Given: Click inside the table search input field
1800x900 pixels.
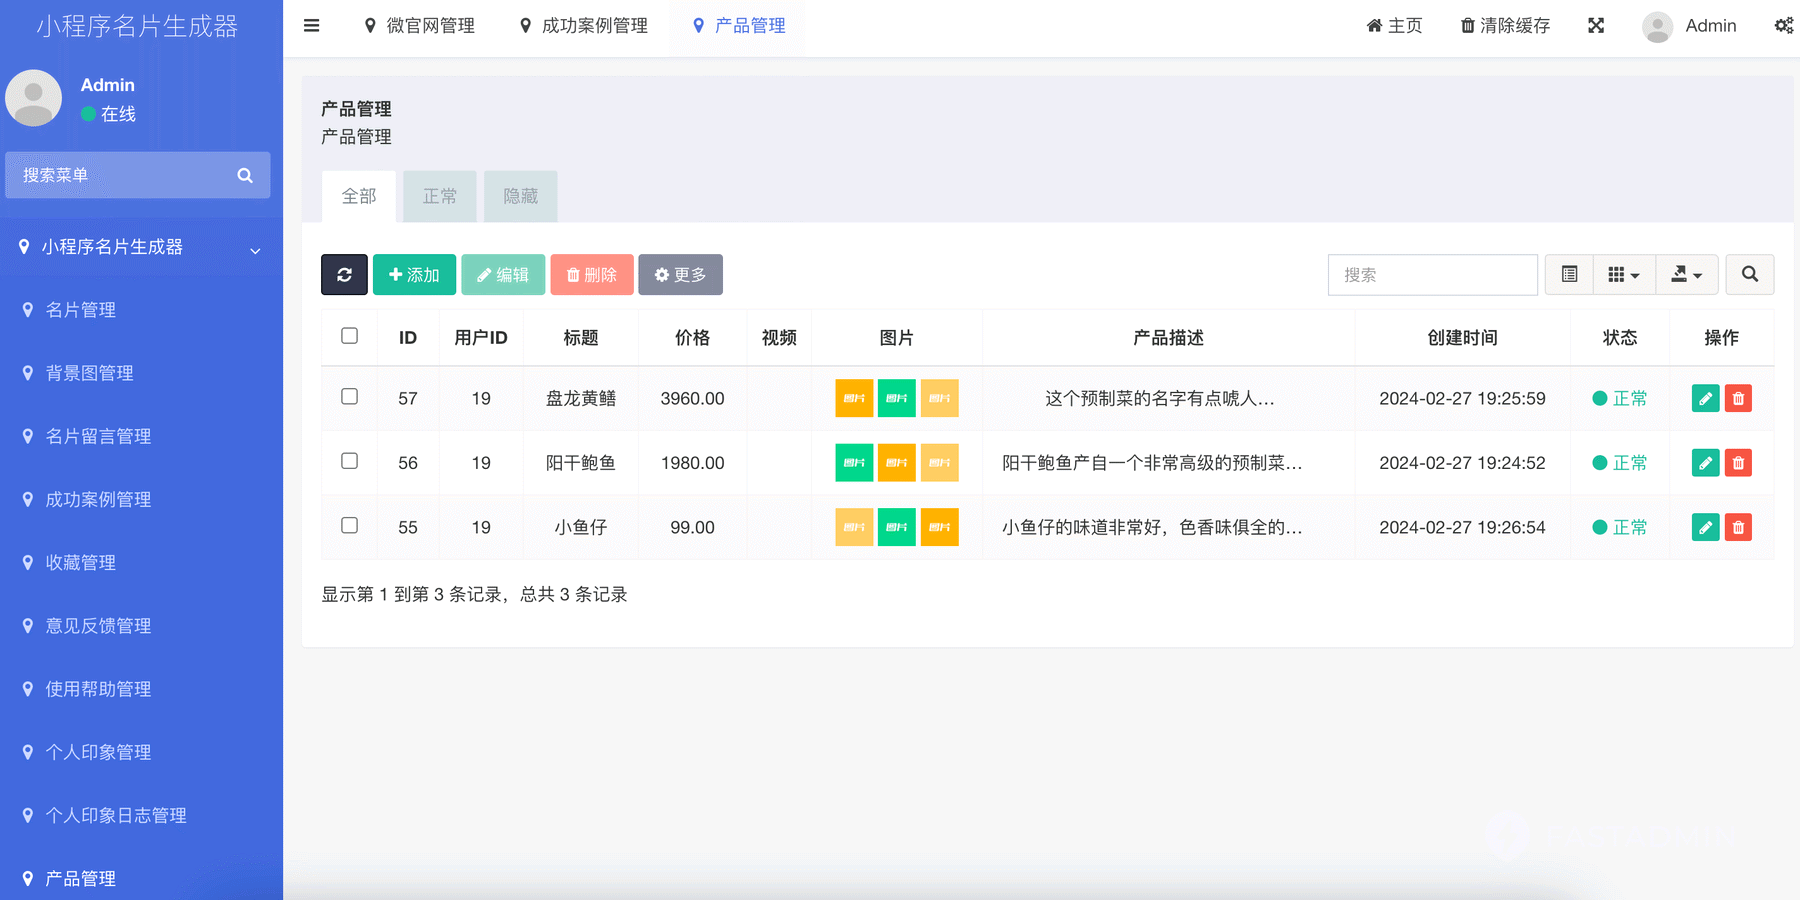Looking at the screenshot, I should (1432, 274).
